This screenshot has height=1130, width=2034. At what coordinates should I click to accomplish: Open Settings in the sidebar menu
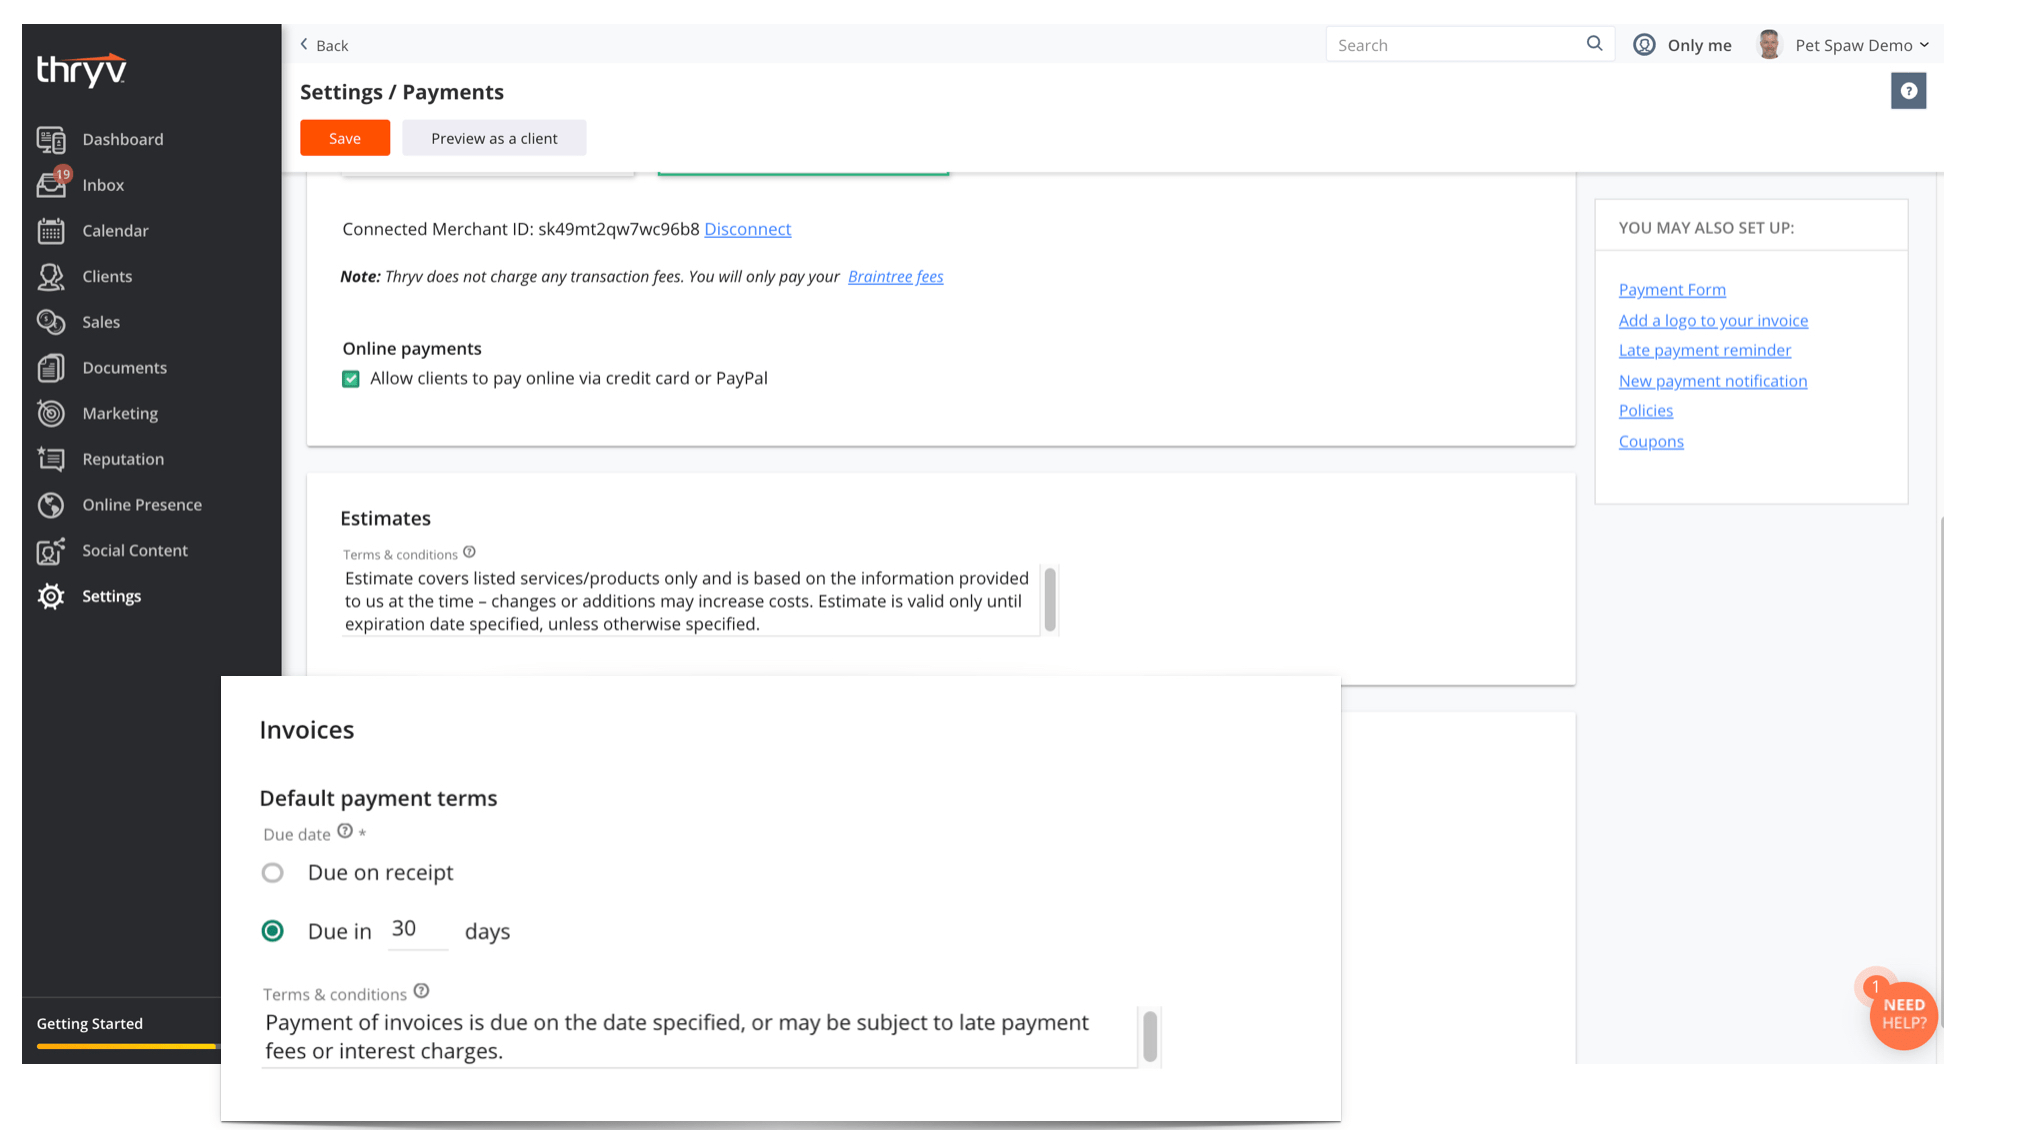click(x=111, y=596)
